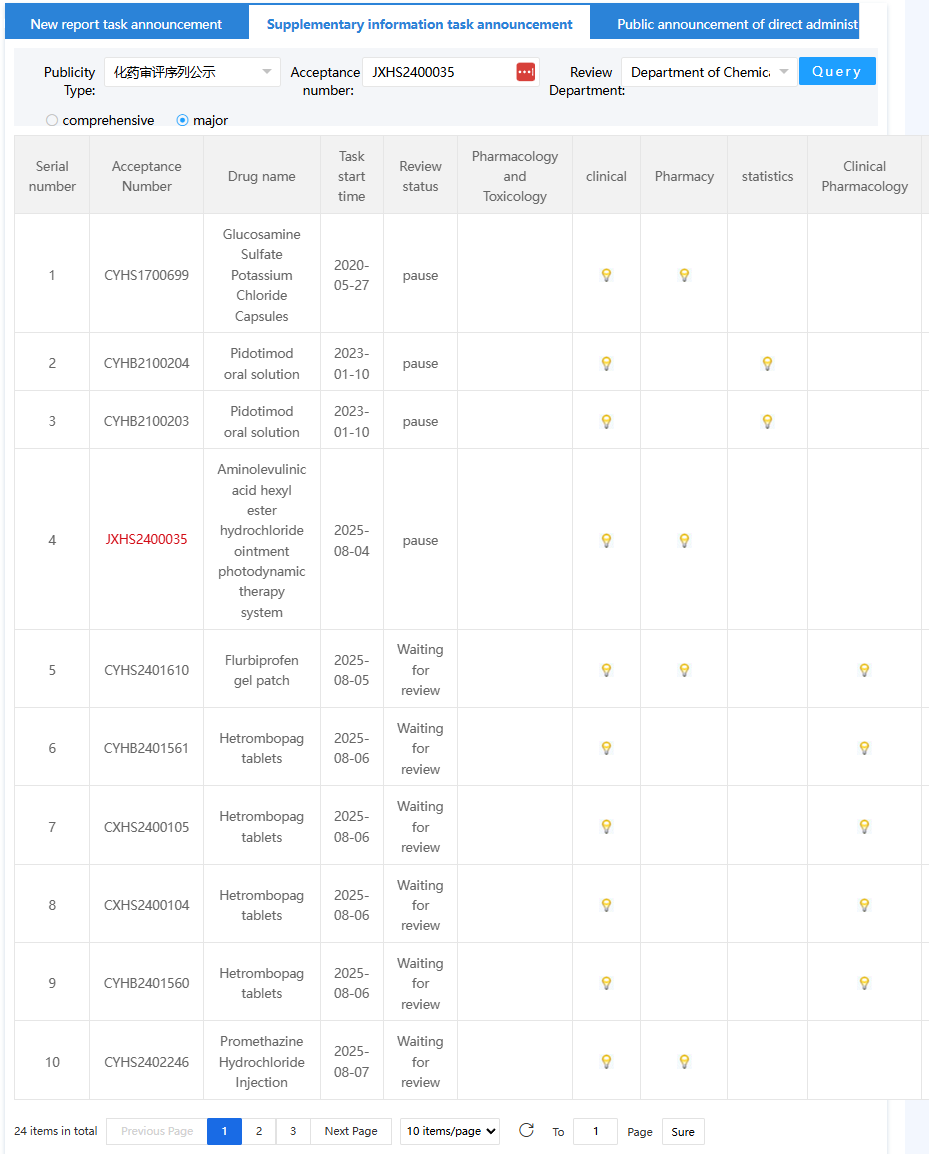Click clinical lightbulb for CYHB2401560 row
This screenshot has width=929, height=1154.
point(606,983)
